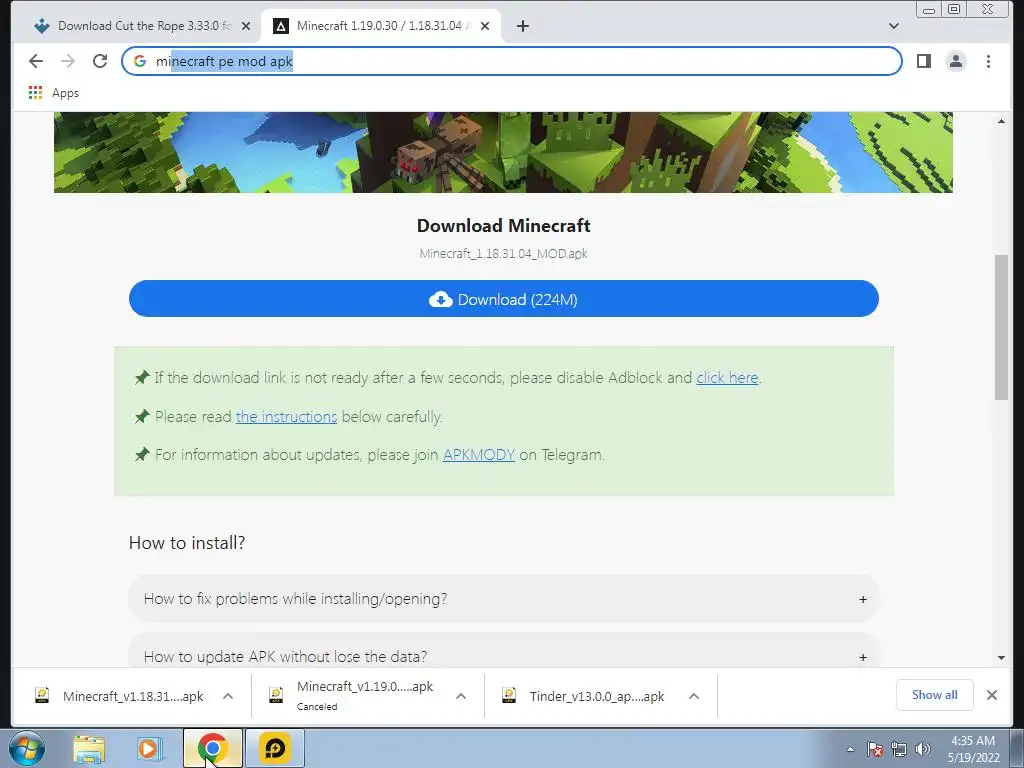The height and width of the screenshot is (768, 1024).
Task: Follow the 'click here' link
Action: point(727,378)
